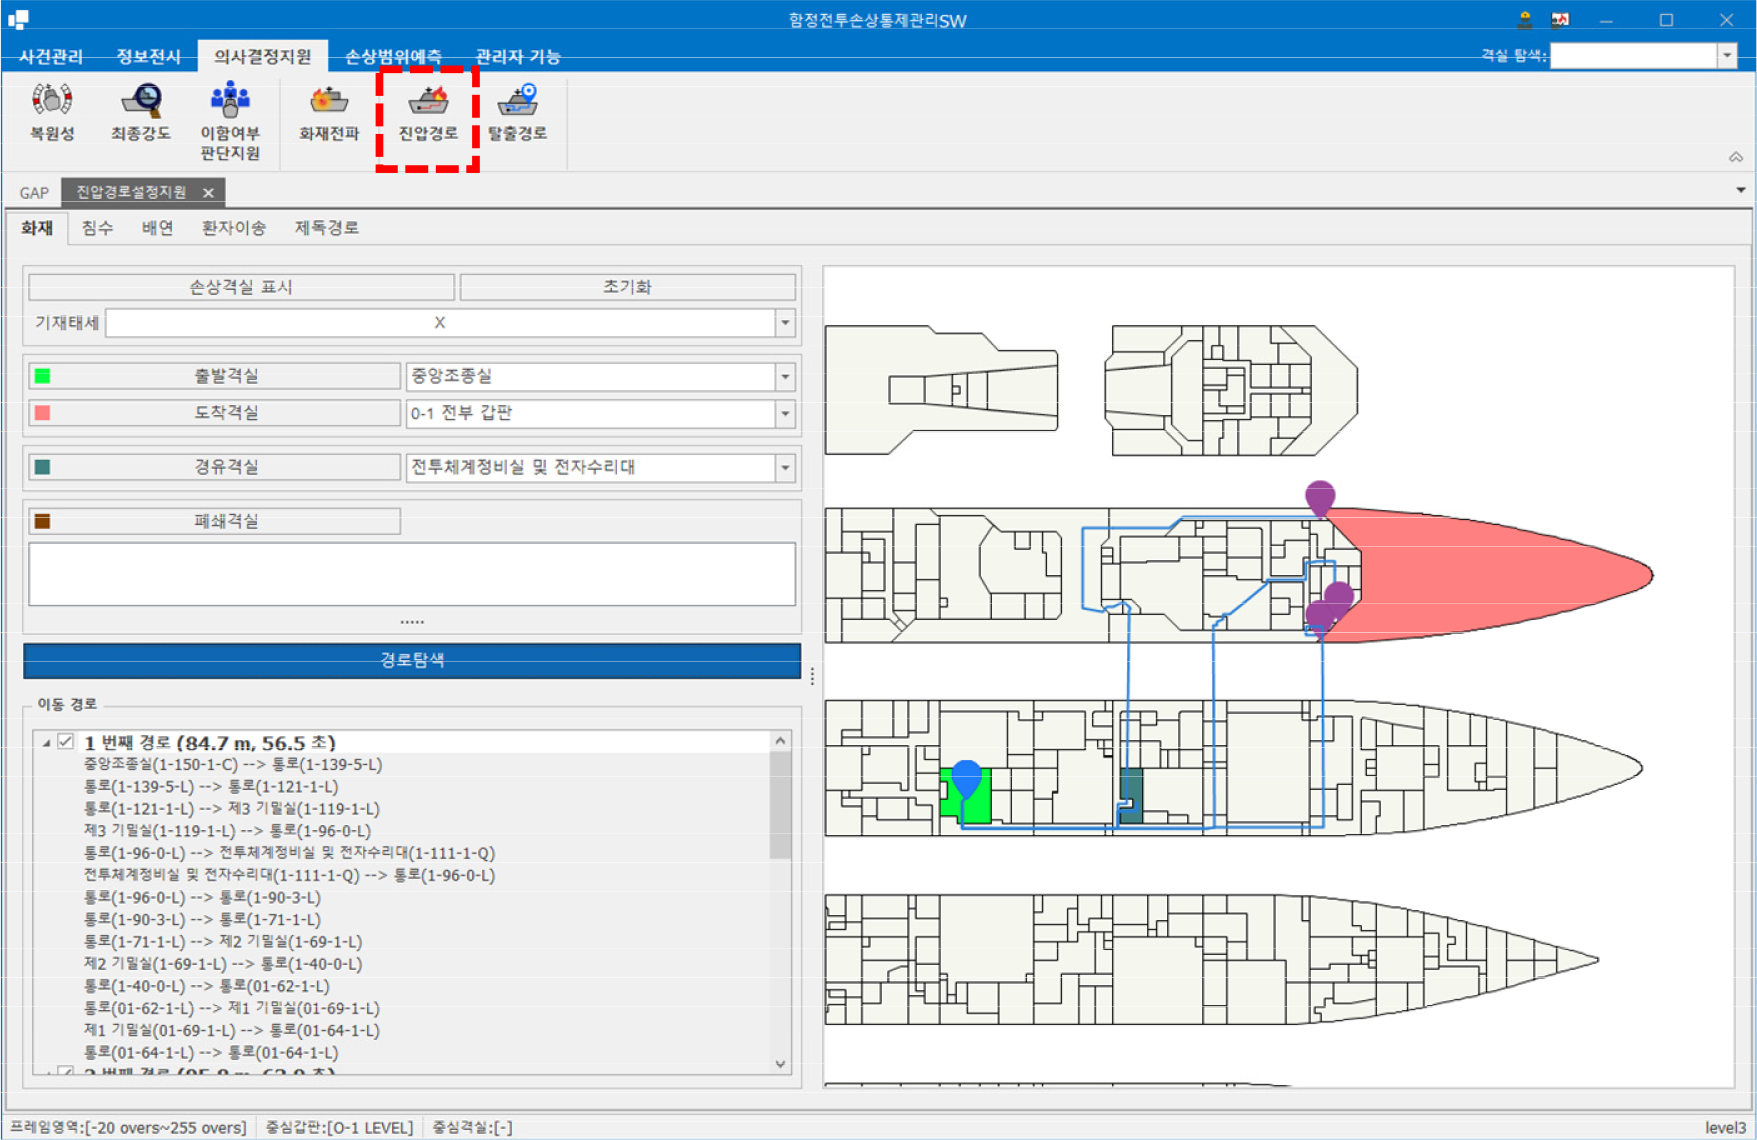This screenshot has width=1757, height=1140.
Task: Click the pink 도착격실 color swatch
Action: click(42, 413)
